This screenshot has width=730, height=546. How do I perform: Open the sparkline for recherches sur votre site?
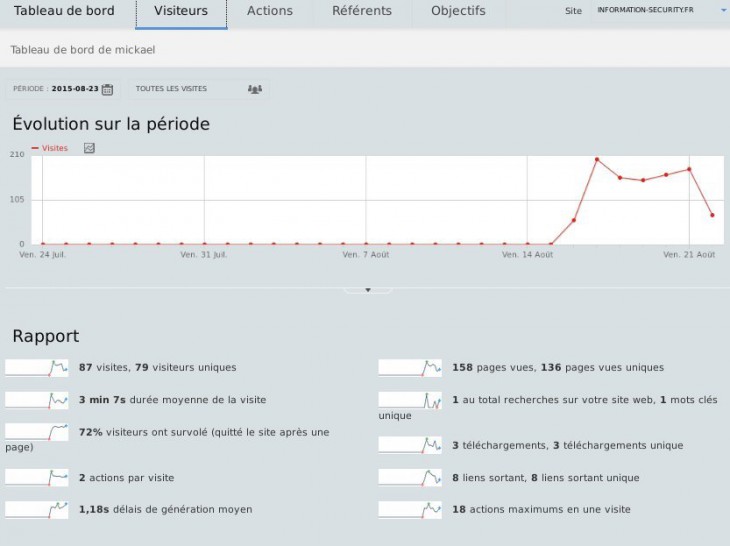point(410,400)
